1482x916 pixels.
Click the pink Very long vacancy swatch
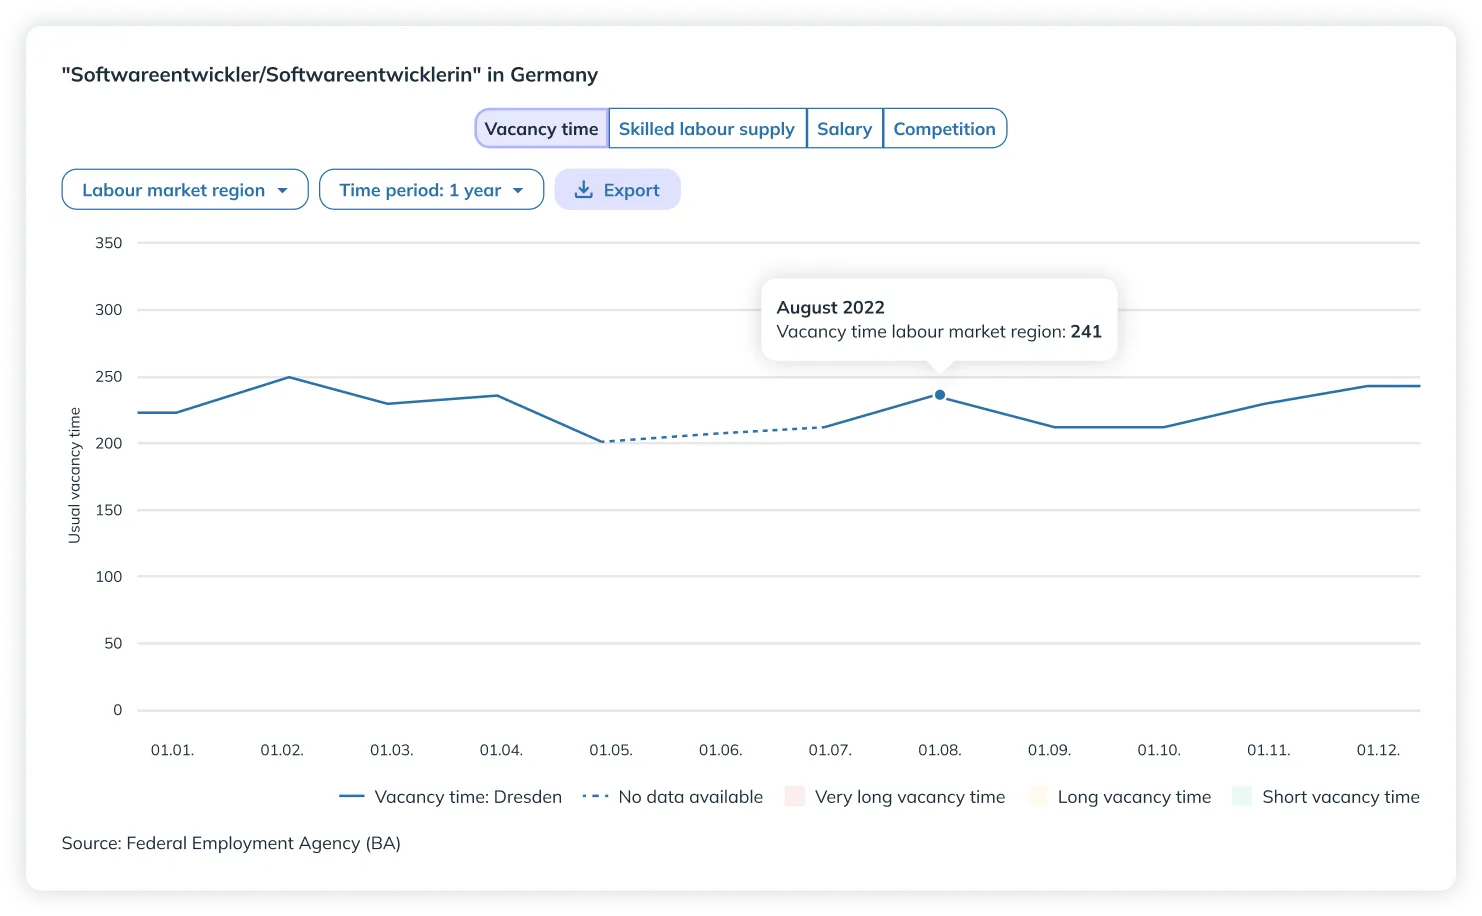pyautogui.click(x=795, y=797)
